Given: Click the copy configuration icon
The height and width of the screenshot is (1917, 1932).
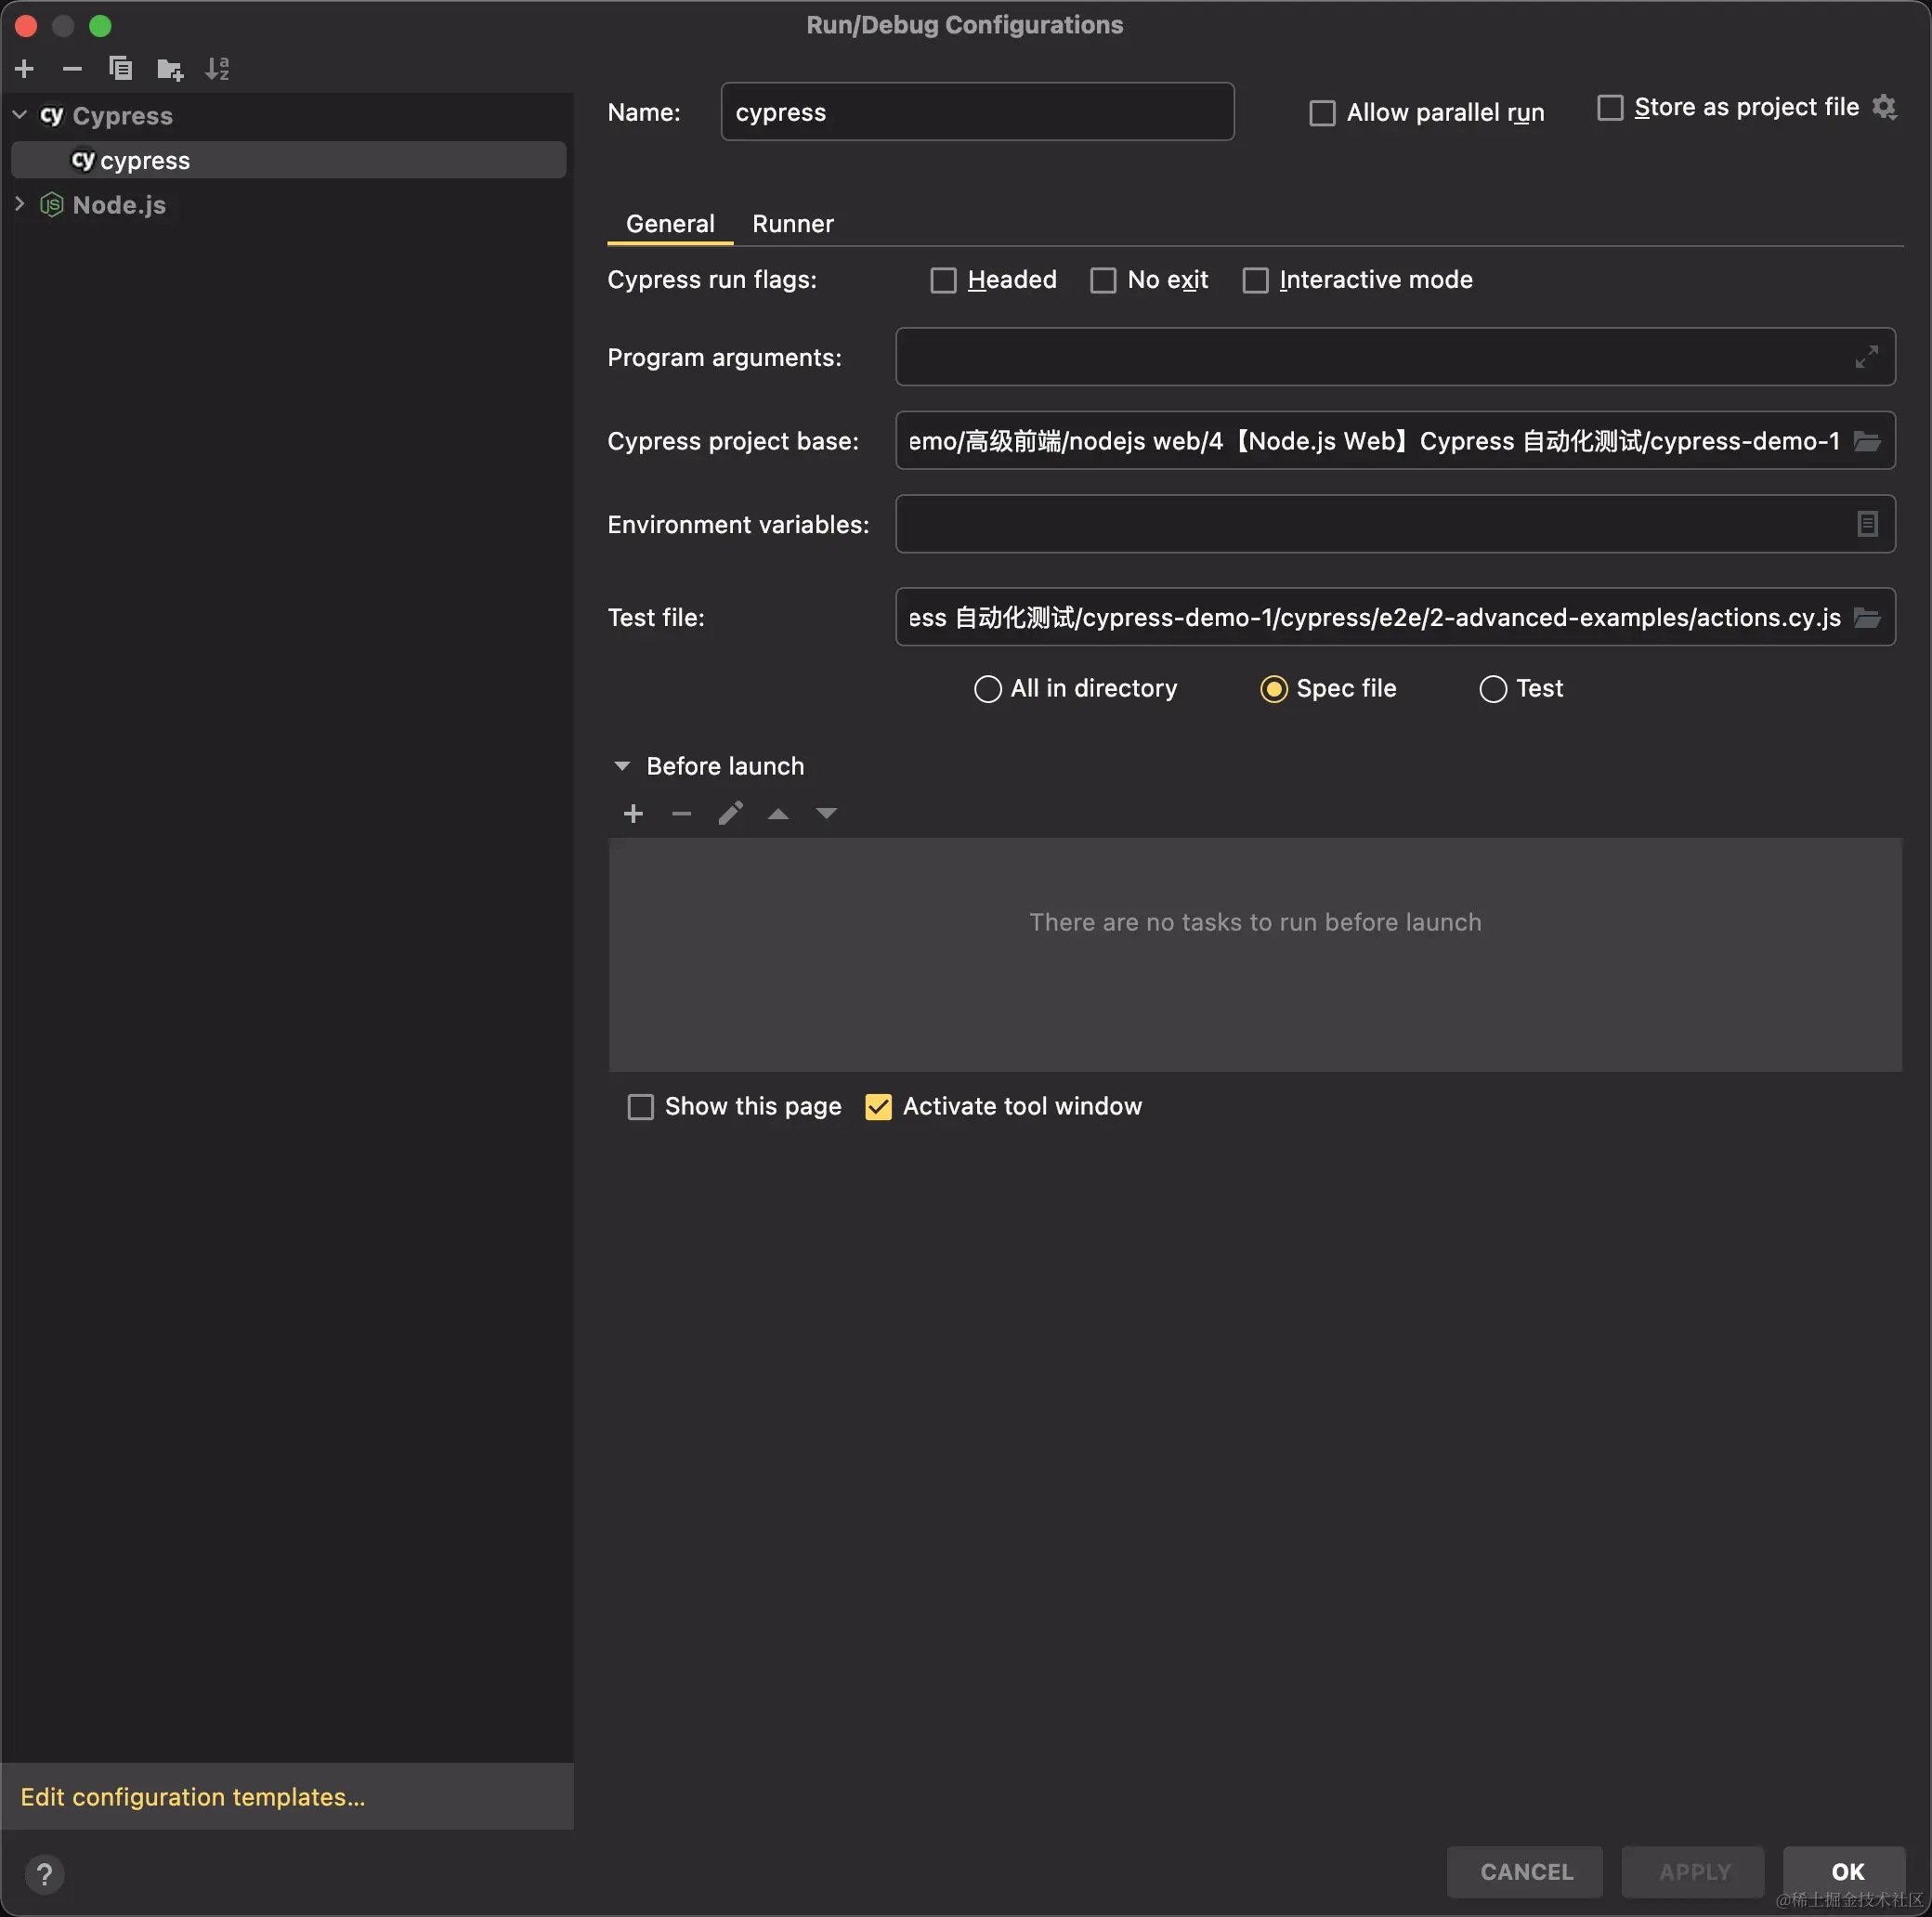Looking at the screenshot, I should coord(120,69).
